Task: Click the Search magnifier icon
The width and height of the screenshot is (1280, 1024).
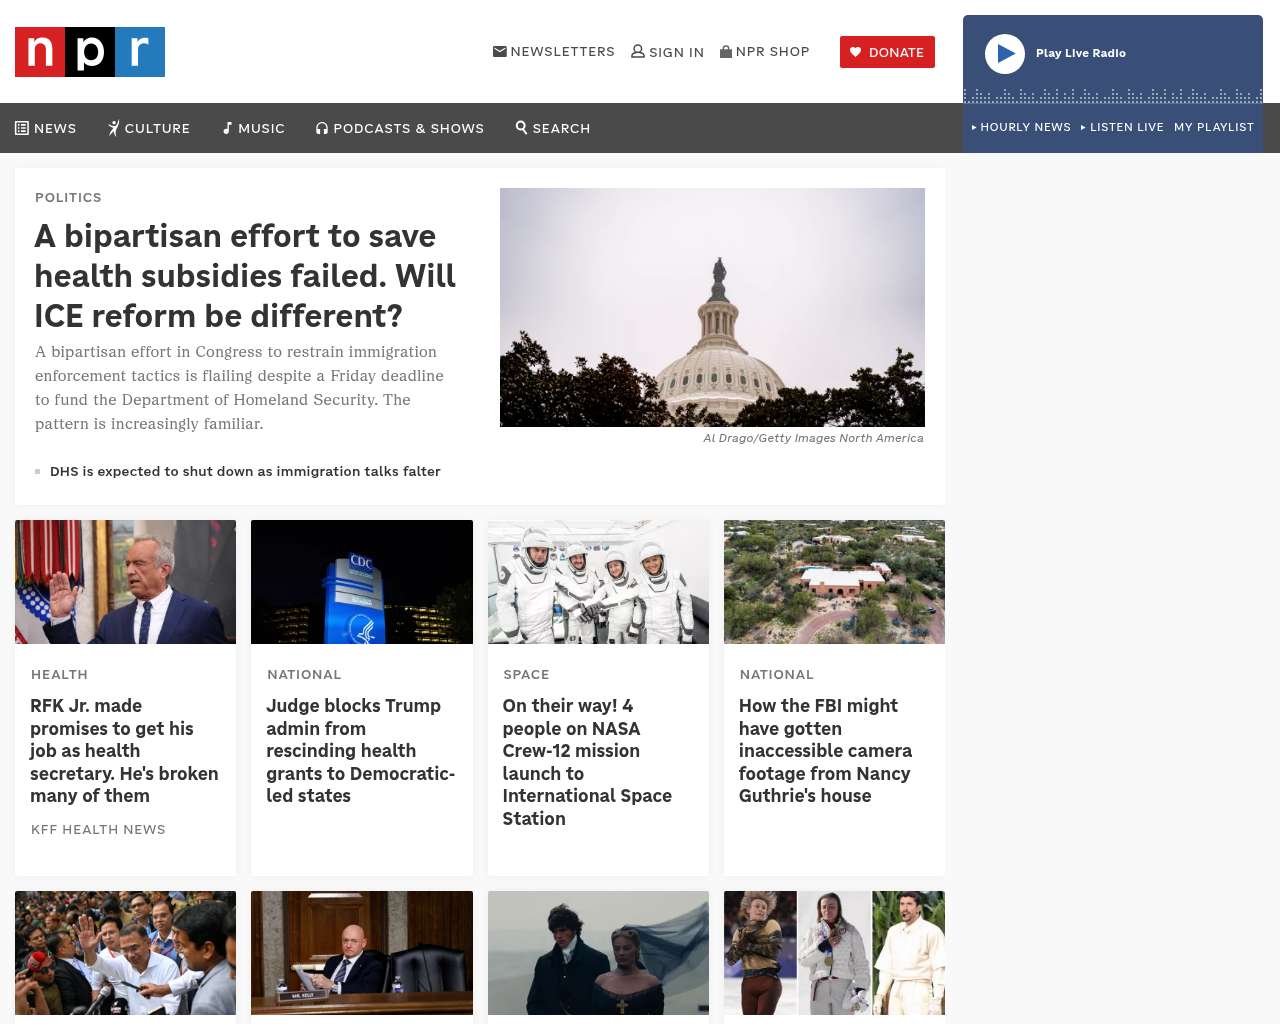Action: click(x=521, y=127)
